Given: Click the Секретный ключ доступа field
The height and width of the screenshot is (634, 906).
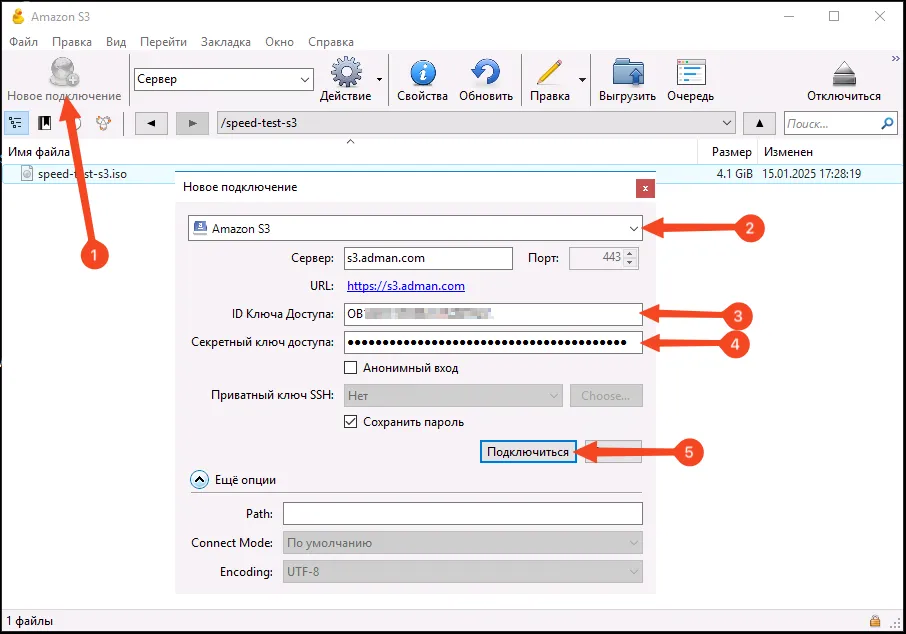Looking at the screenshot, I should coord(493,342).
